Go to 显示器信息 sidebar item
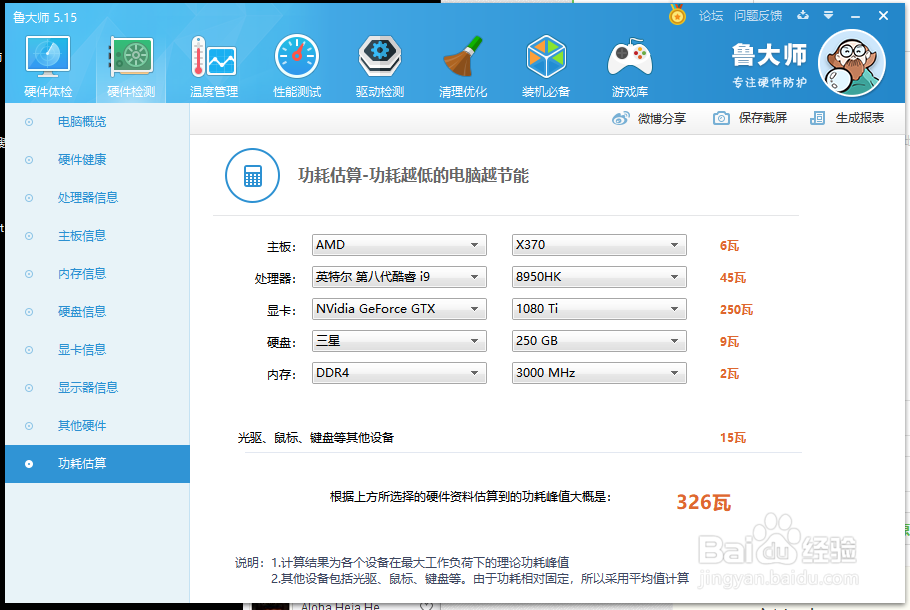910x610 pixels. (x=97, y=388)
